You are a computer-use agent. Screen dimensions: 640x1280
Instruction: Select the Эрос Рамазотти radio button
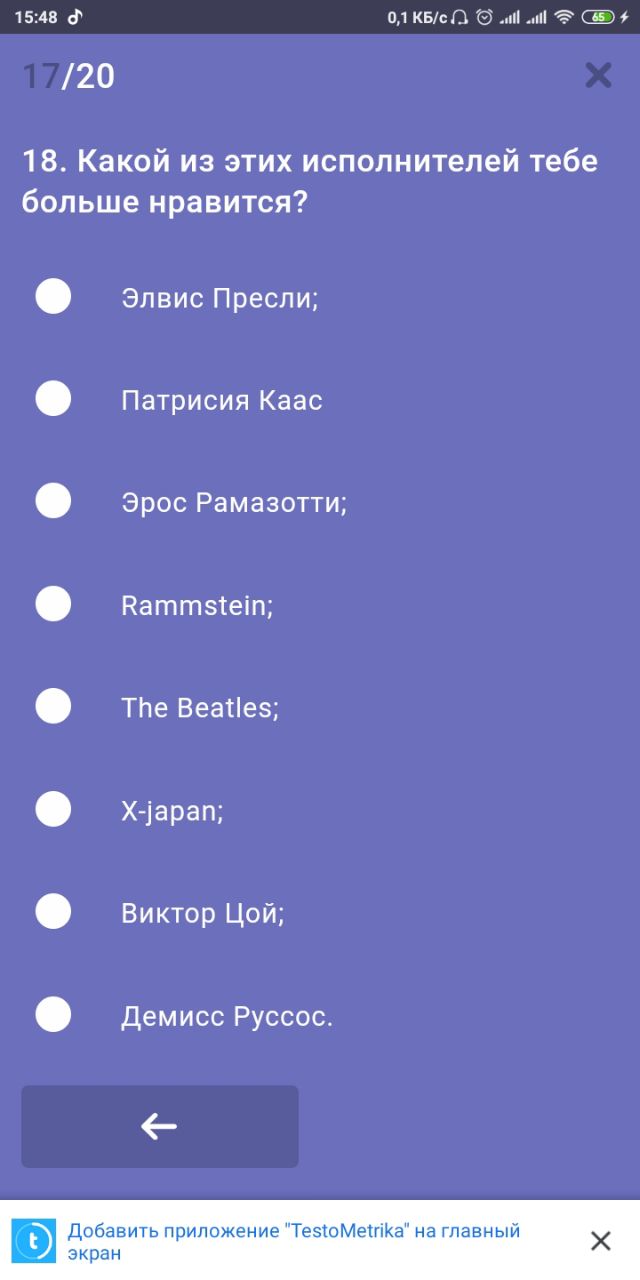pyautogui.click(x=53, y=501)
